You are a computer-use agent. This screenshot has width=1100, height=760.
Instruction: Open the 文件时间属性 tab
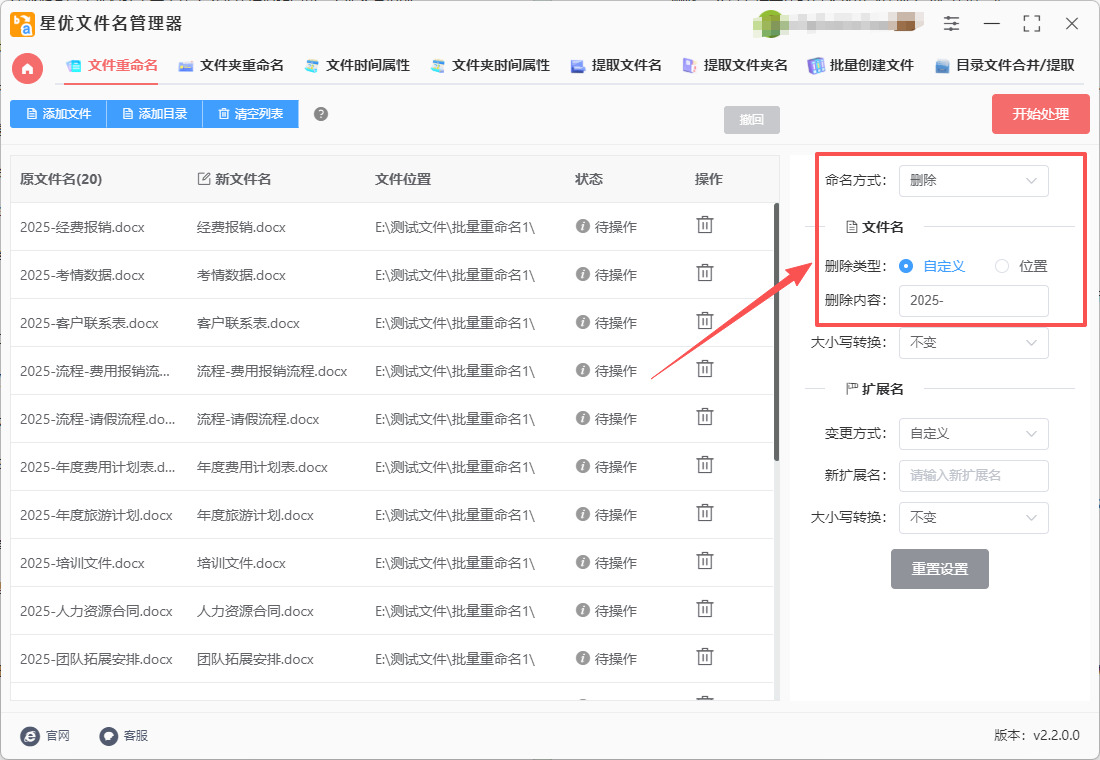coord(357,66)
